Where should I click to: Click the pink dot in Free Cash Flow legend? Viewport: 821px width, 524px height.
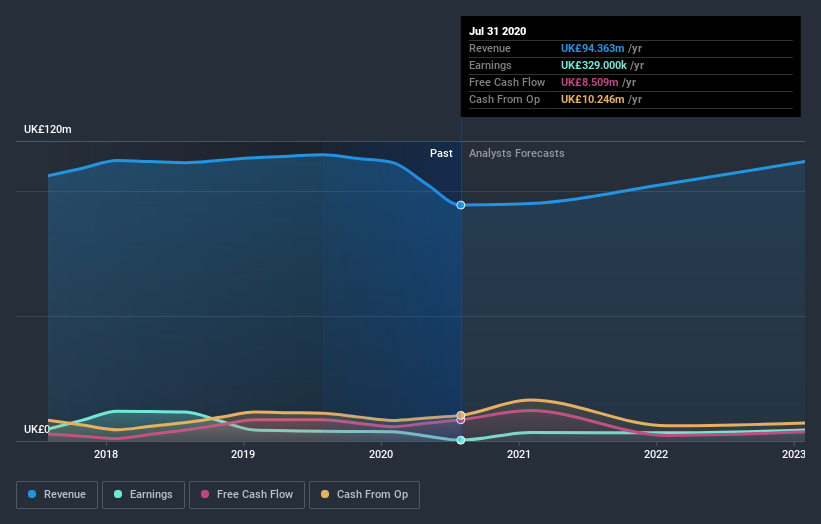click(x=205, y=494)
